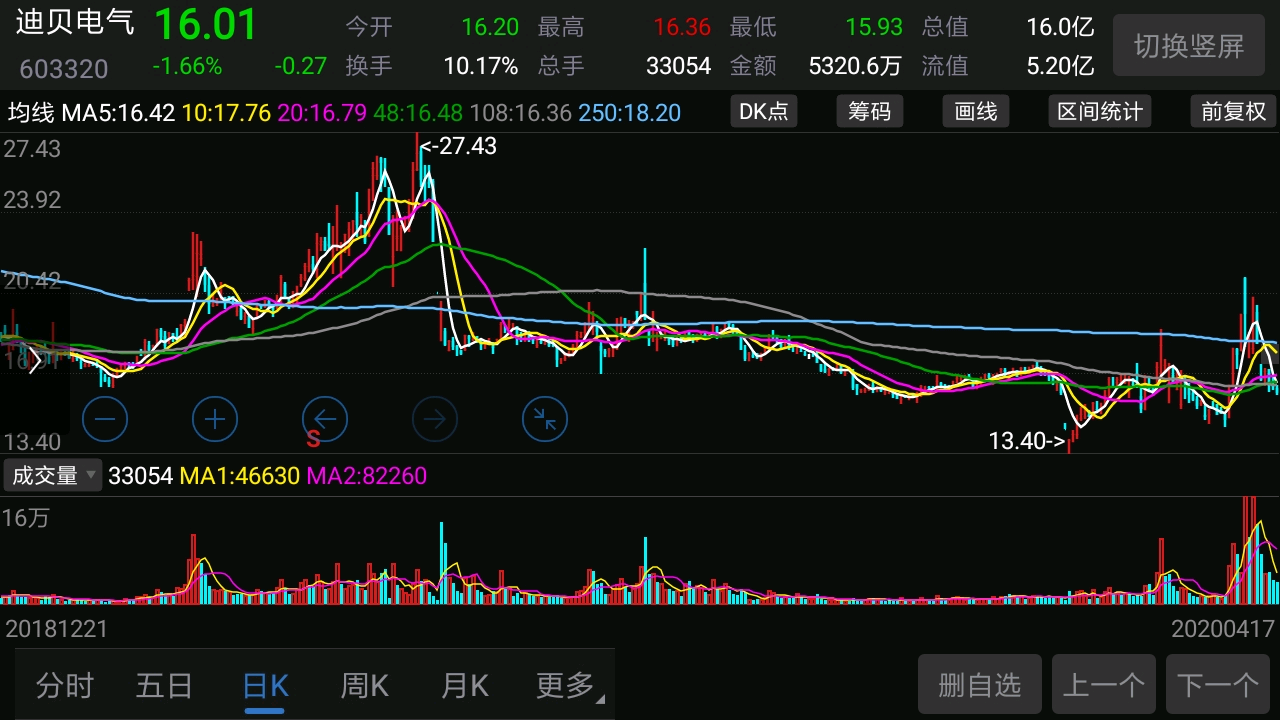Viewport: 1280px width, 720px height.
Task: Tap the collapse arrows icon on the chart
Action: tap(545, 419)
